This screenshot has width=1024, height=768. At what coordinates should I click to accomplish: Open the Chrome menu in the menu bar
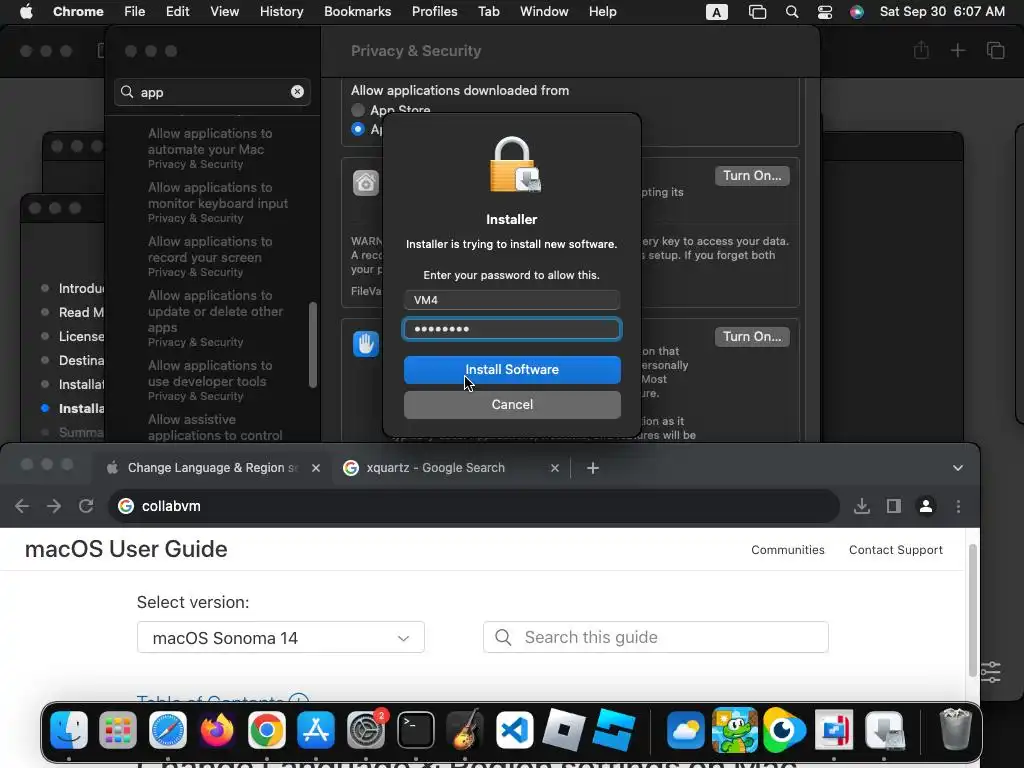click(x=78, y=12)
